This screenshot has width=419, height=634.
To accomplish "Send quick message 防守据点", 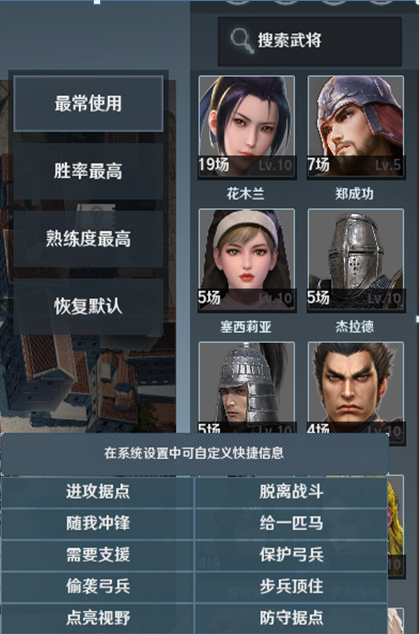I will [x=291, y=618].
